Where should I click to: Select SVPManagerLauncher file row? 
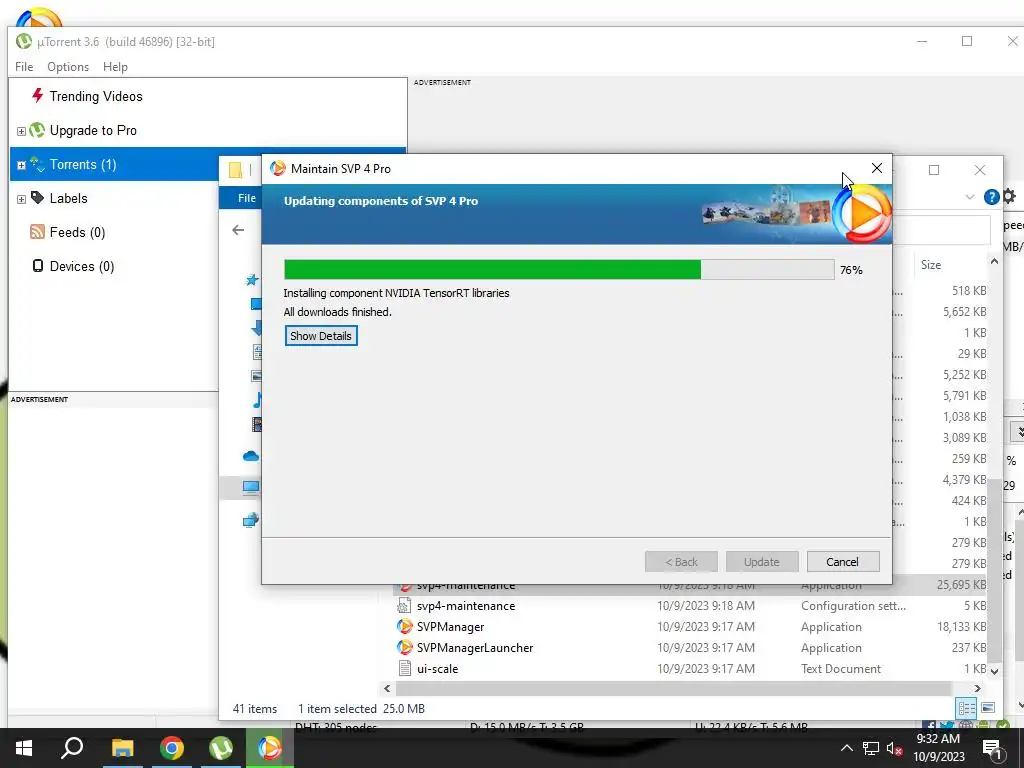(x=690, y=648)
